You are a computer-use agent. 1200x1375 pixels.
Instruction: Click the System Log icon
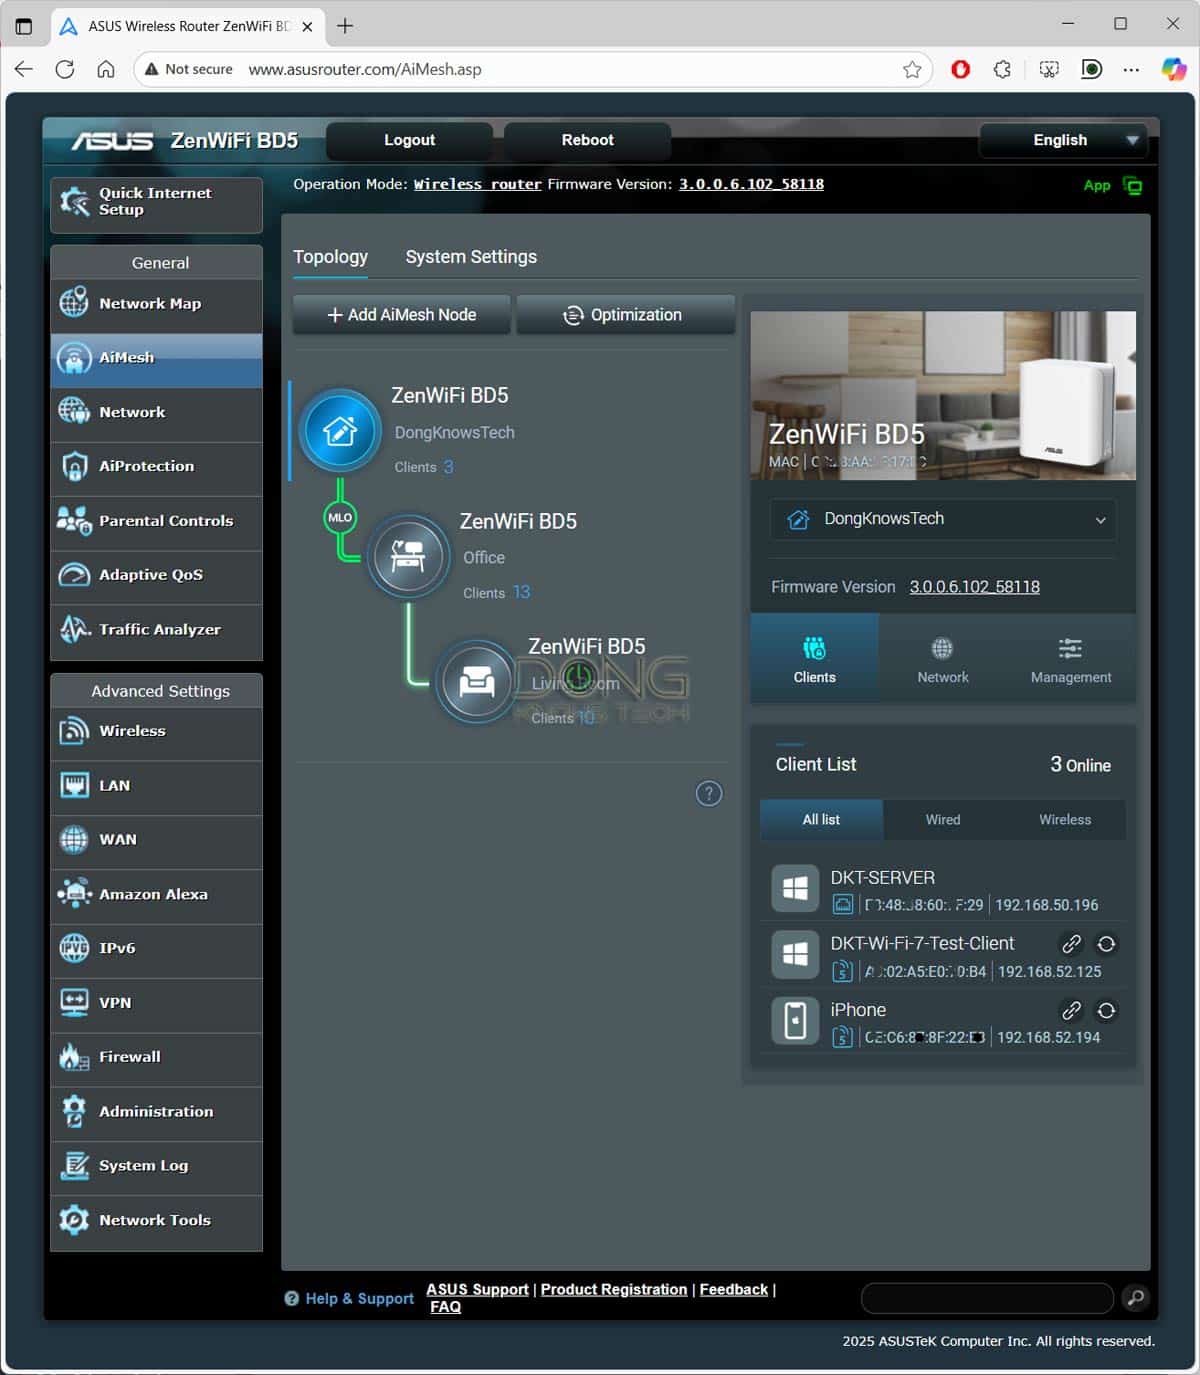(x=75, y=1166)
